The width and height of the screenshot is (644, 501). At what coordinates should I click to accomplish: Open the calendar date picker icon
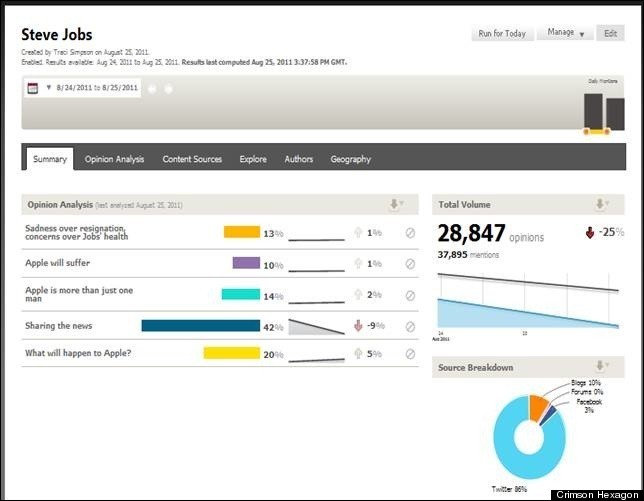32,88
